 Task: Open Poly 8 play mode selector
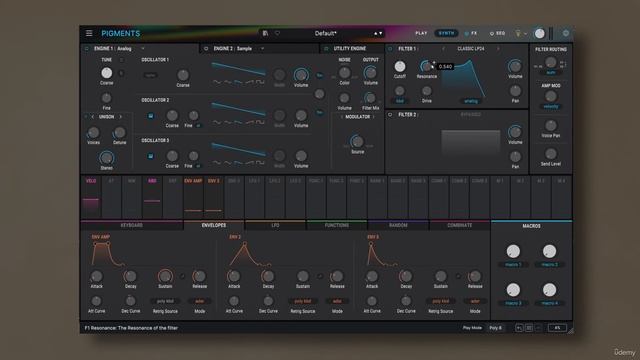pyautogui.click(x=496, y=328)
